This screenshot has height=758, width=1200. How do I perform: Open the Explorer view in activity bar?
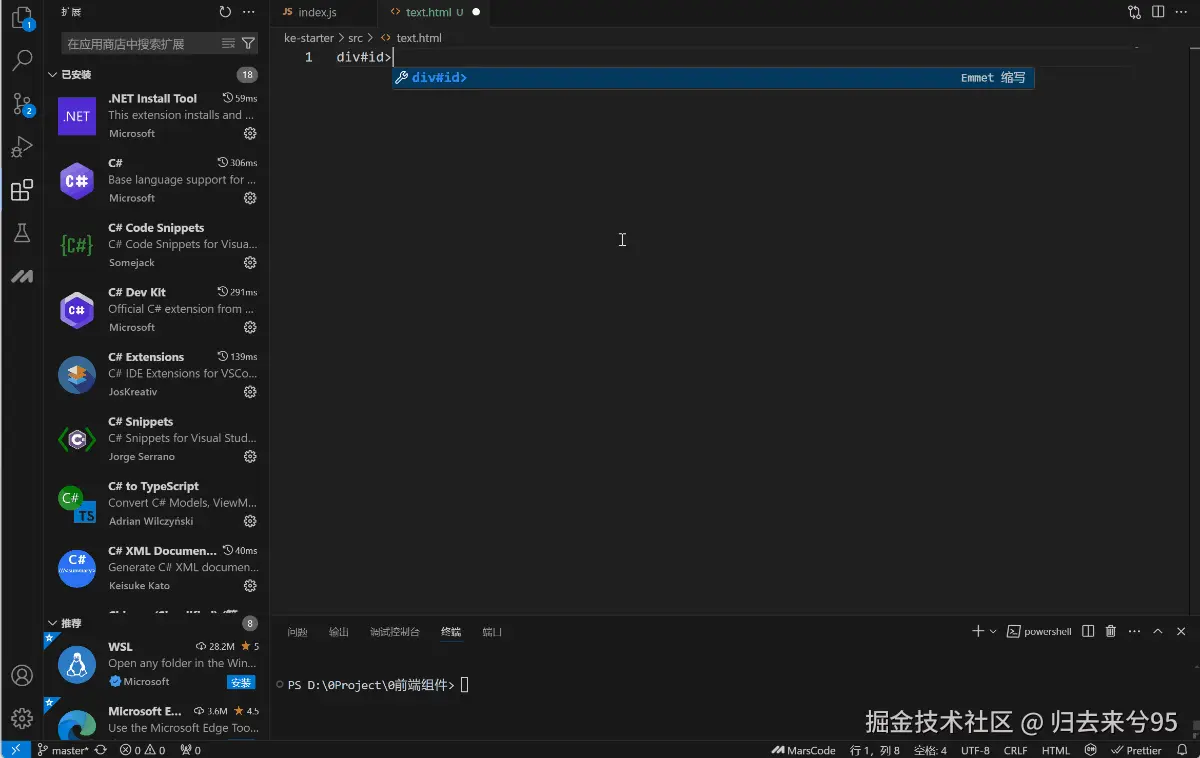coord(22,17)
